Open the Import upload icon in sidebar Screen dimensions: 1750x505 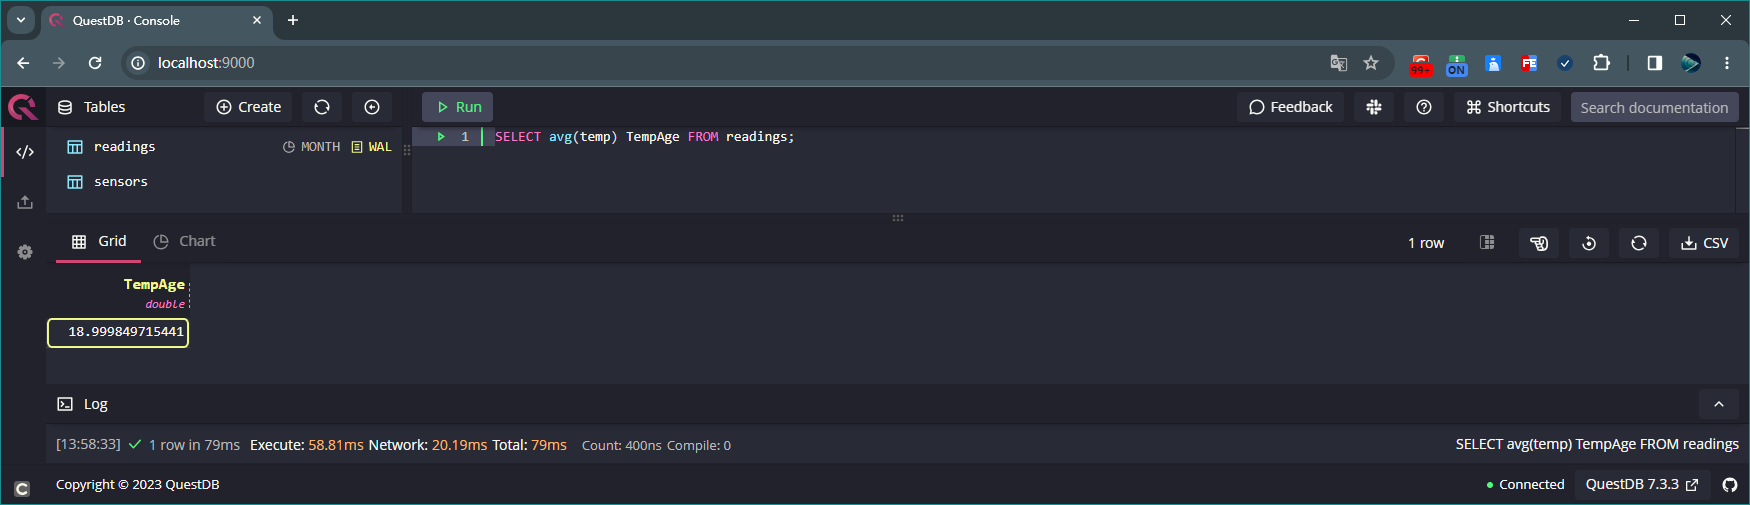click(x=25, y=202)
